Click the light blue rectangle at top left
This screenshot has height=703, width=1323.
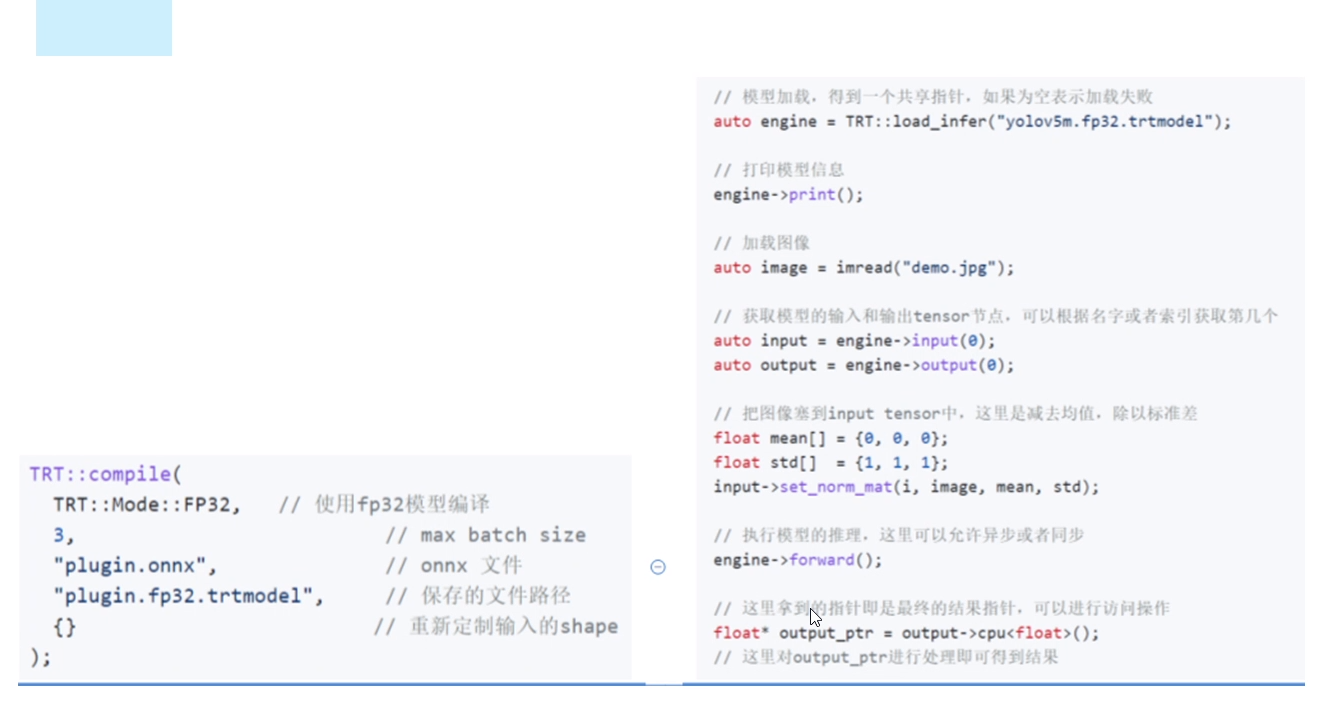104,28
